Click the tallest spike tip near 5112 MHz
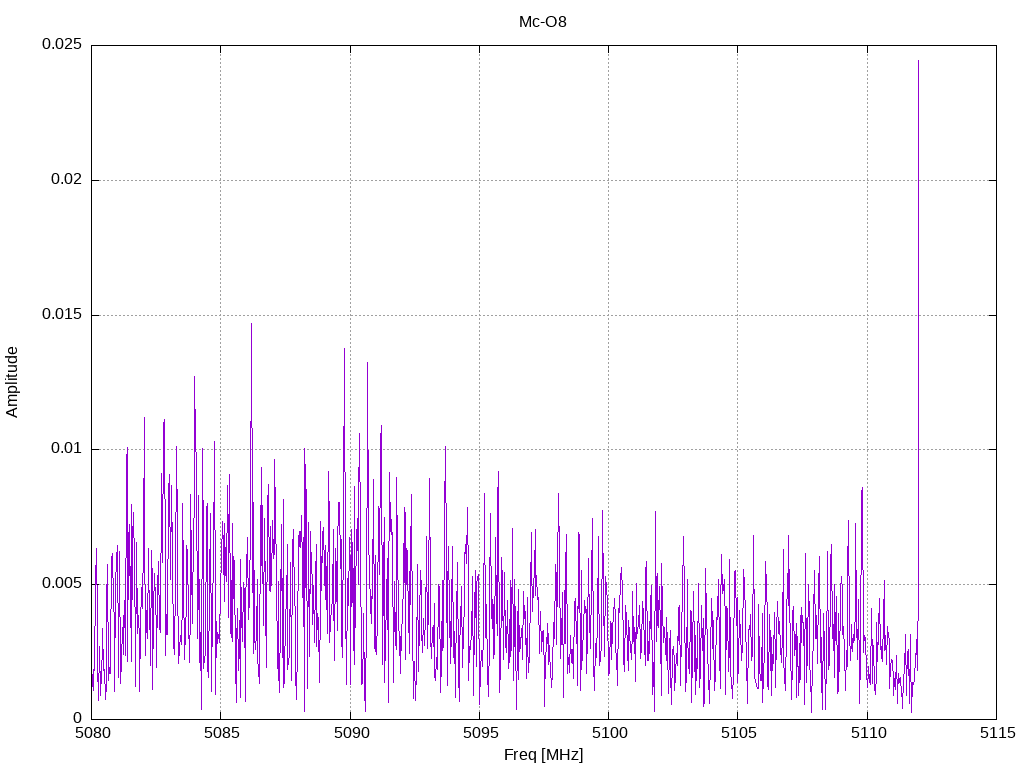 pyautogui.click(x=918, y=61)
